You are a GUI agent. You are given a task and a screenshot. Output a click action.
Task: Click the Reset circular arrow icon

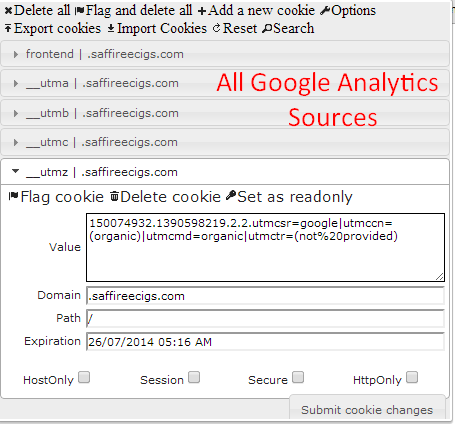[216, 28]
